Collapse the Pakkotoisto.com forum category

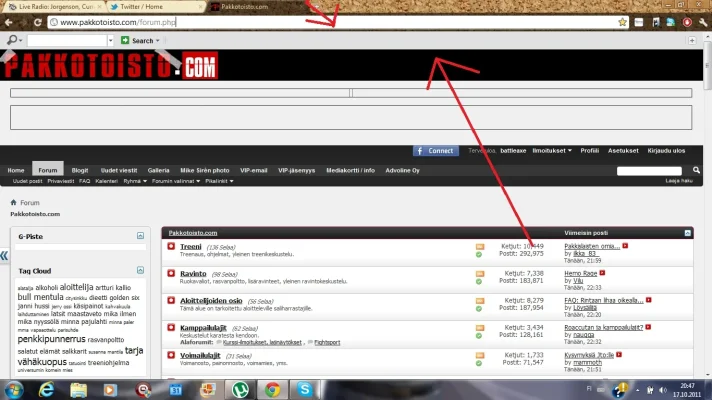pos(687,232)
